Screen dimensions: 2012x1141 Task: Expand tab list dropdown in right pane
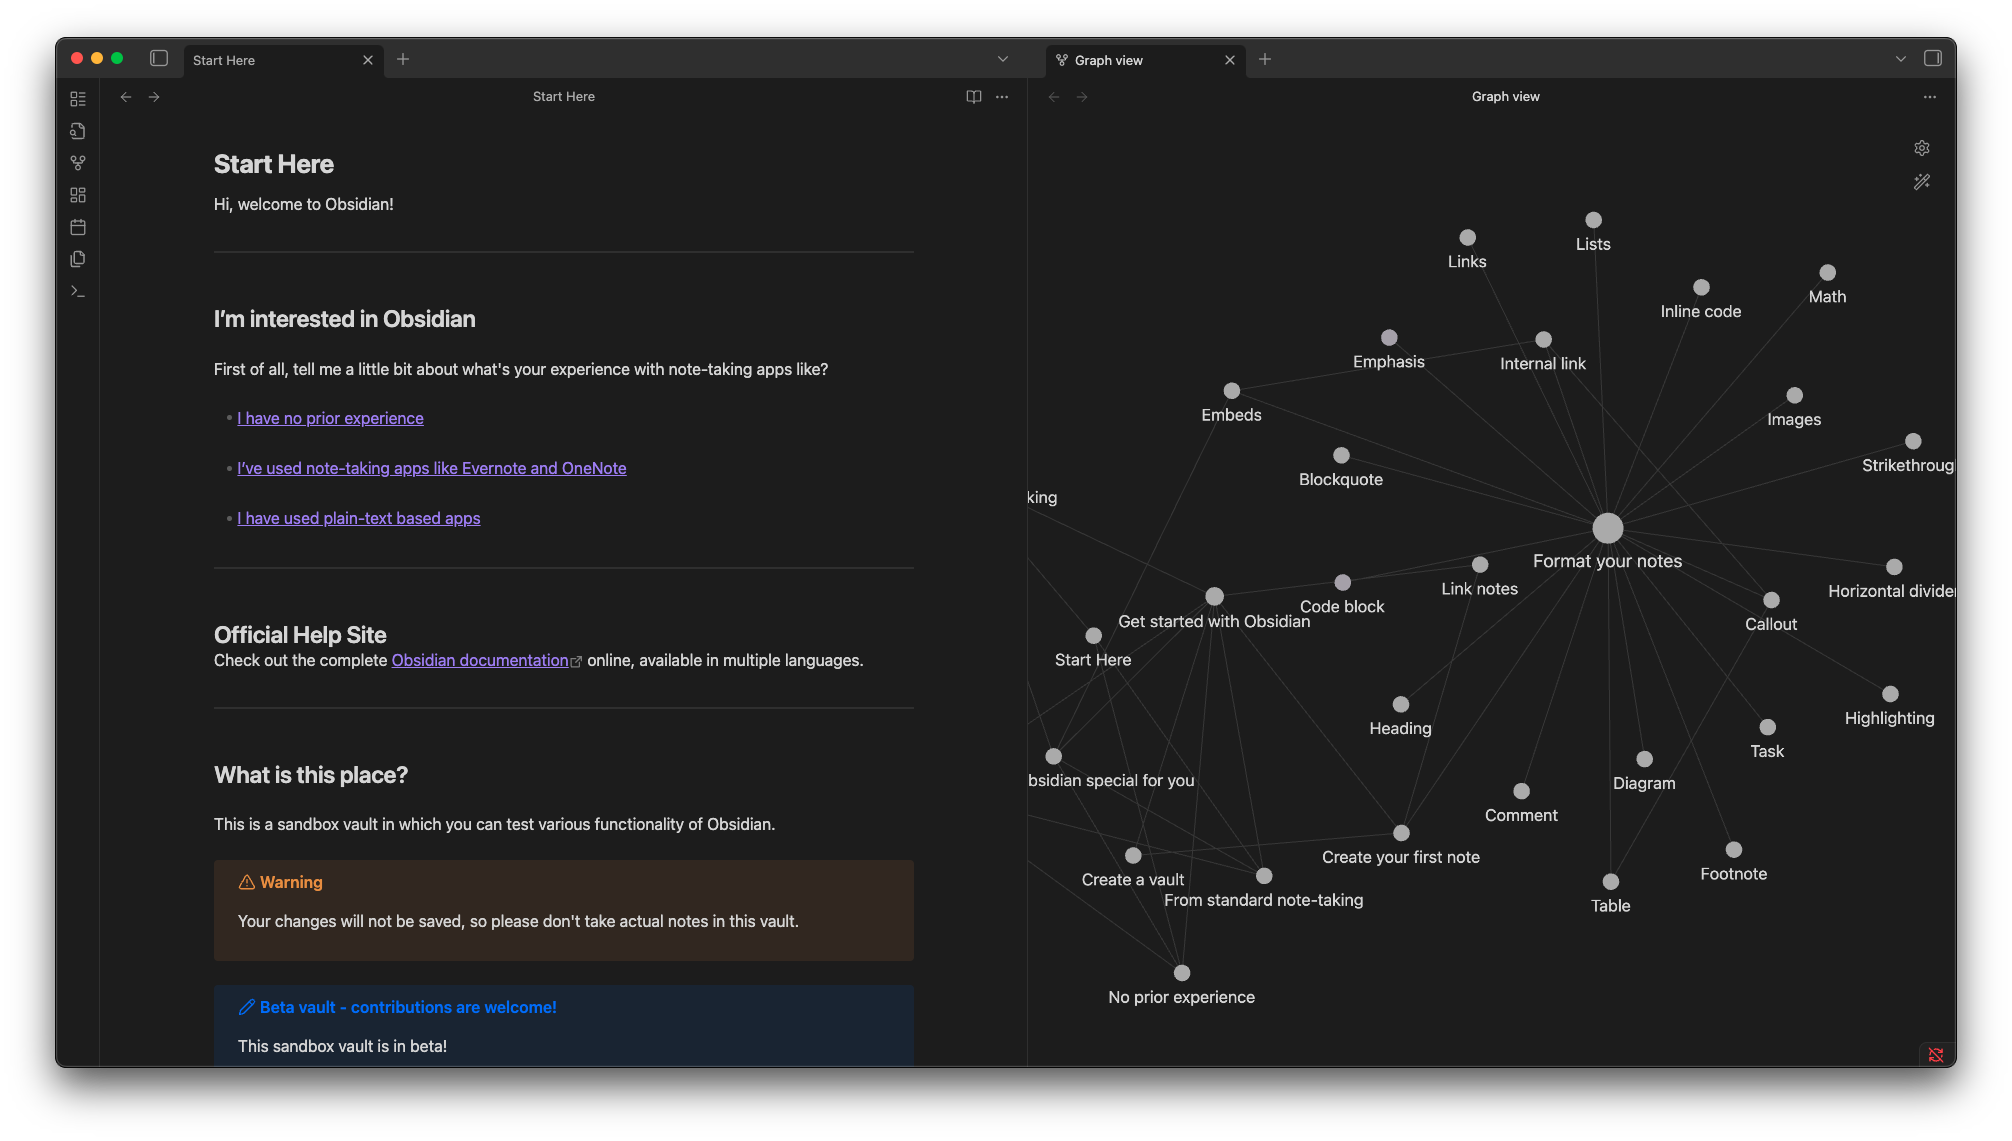point(1900,59)
